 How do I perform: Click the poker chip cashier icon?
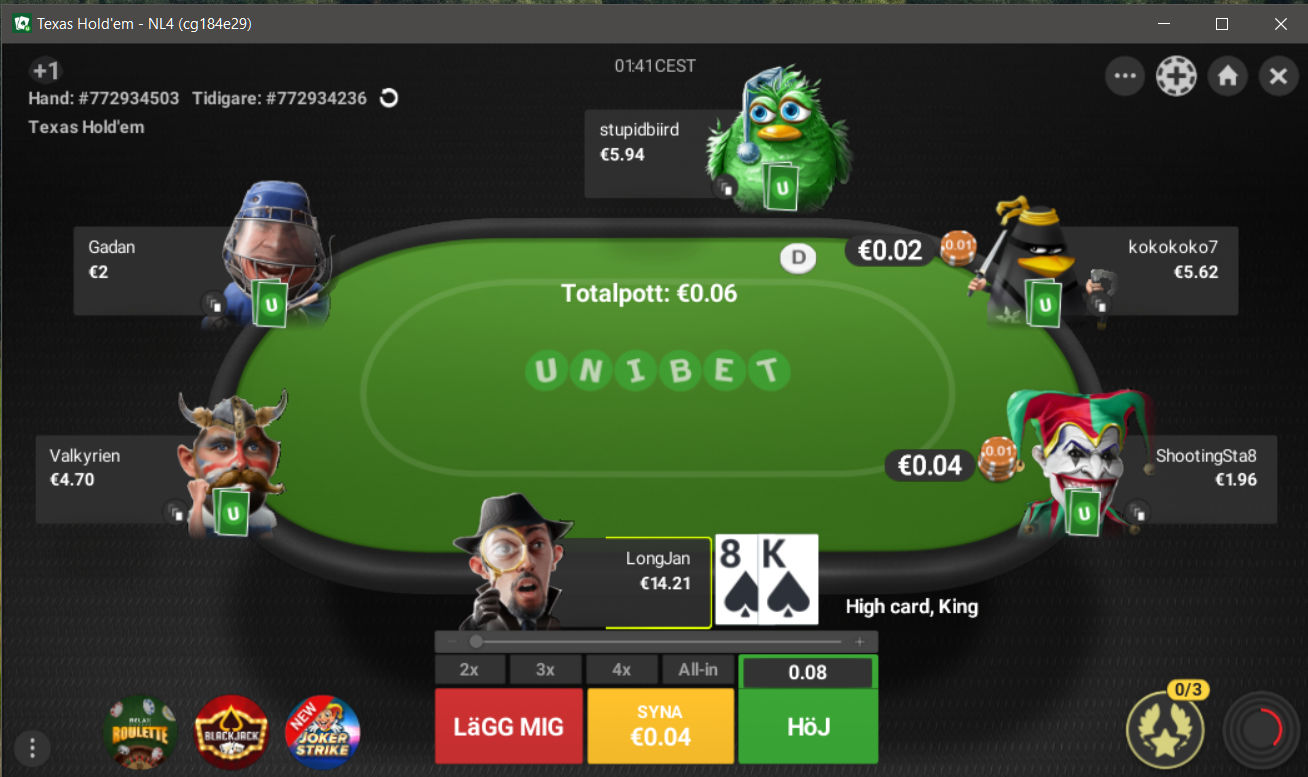point(1176,76)
